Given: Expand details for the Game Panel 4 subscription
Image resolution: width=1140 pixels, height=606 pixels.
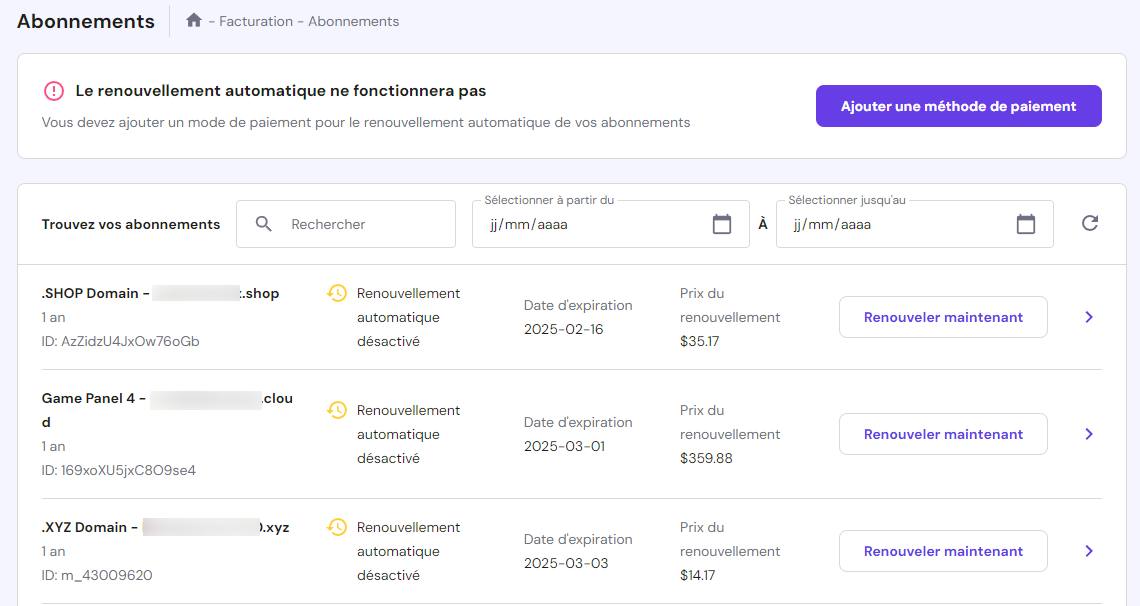Looking at the screenshot, I should [x=1089, y=434].
